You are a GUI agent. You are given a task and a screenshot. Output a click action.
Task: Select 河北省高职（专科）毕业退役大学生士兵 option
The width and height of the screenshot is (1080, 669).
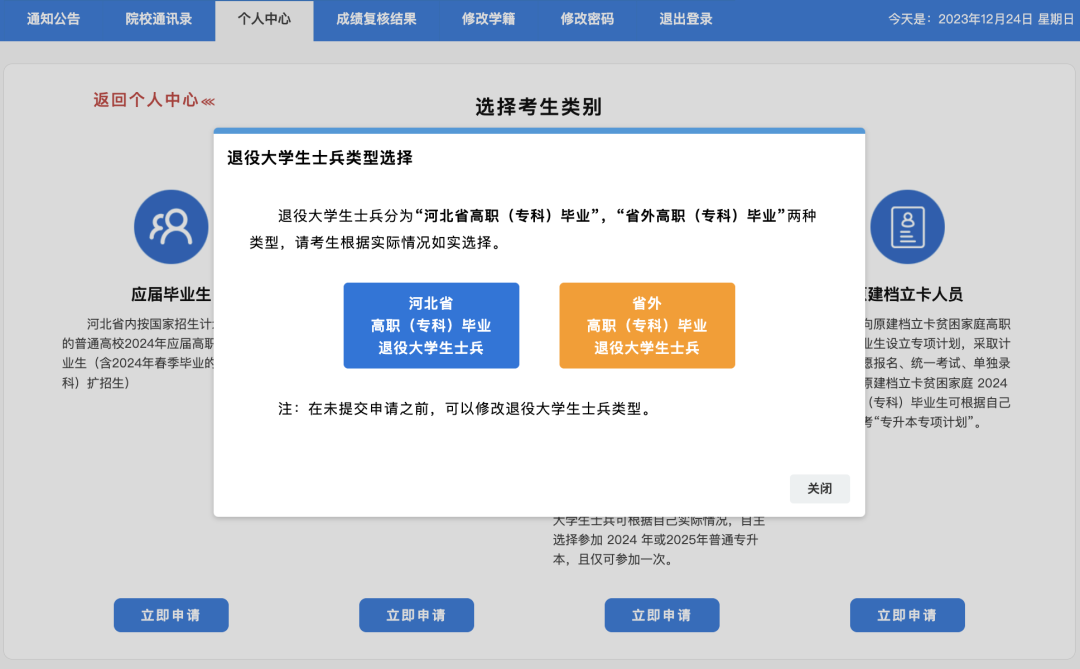click(431, 325)
